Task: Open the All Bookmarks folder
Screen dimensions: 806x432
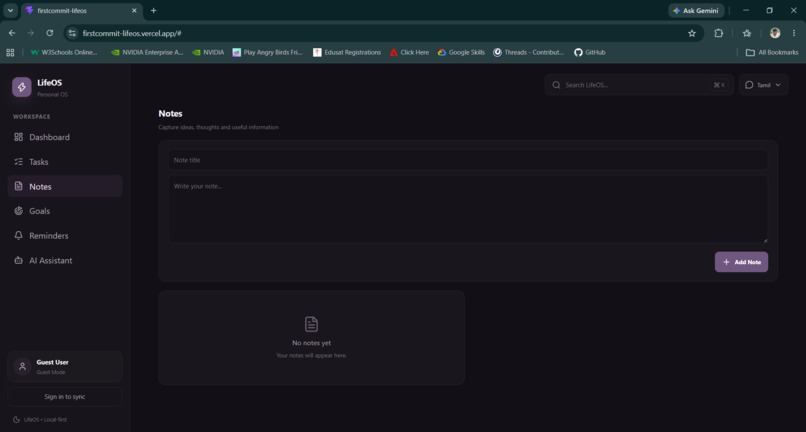Action: point(772,52)
